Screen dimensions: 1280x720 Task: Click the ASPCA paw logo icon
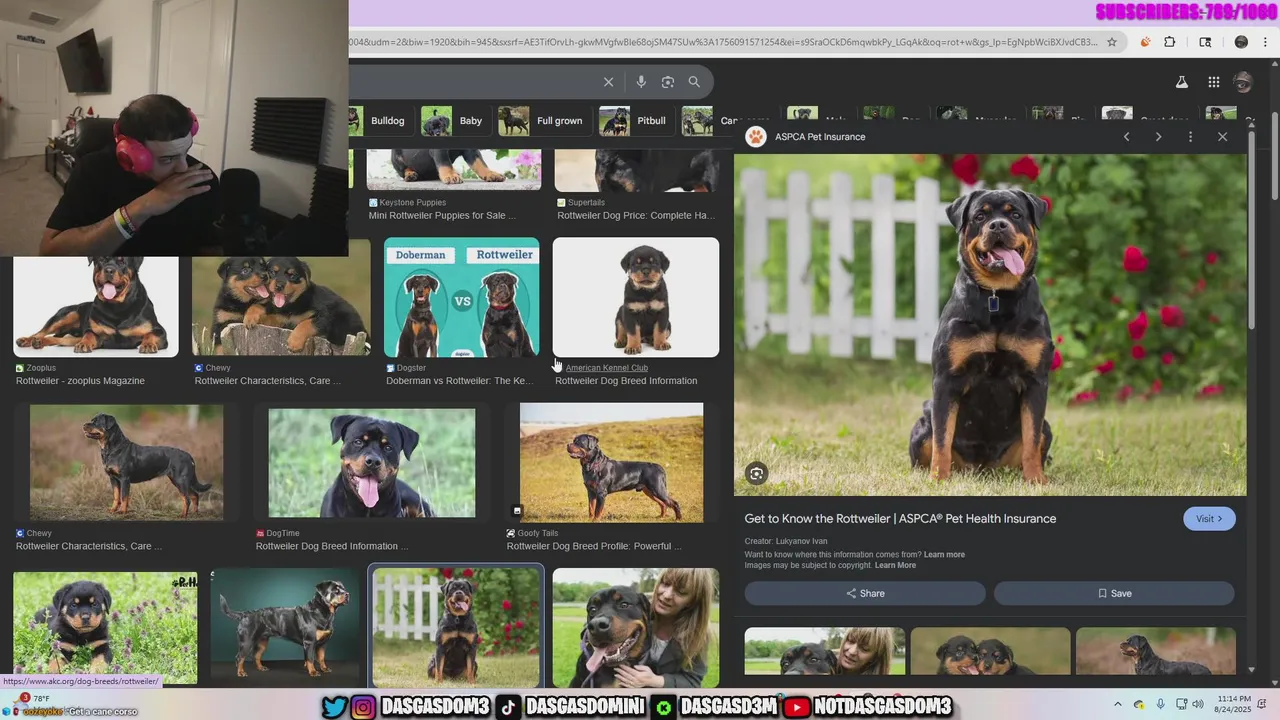(756, 137)
